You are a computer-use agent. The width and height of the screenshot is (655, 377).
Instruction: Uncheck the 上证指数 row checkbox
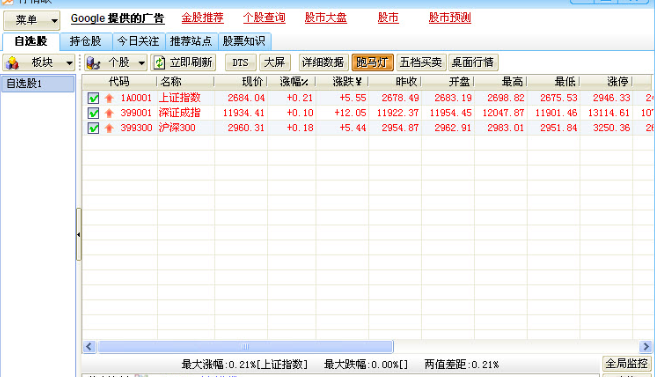[93, 98]
